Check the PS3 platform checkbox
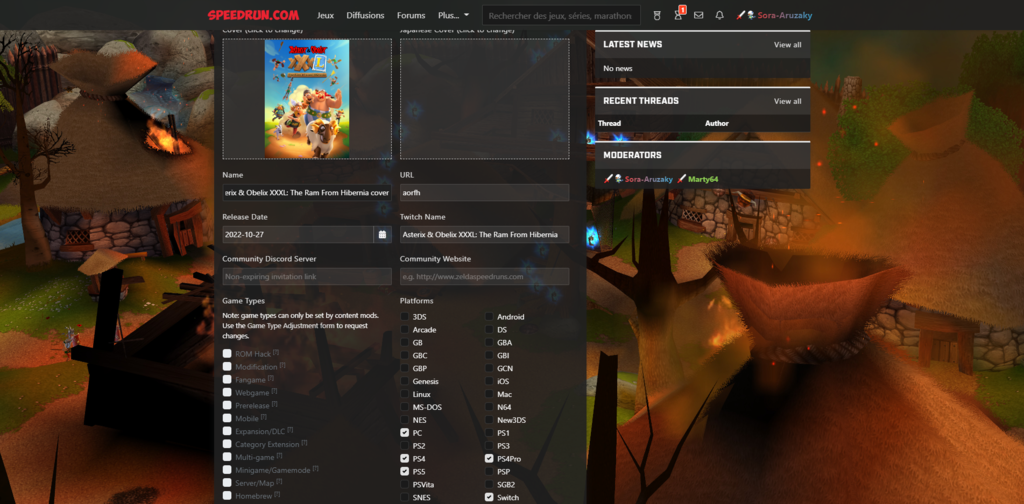This screenshot has height=504, width=1024. click(x=489, y=446)
